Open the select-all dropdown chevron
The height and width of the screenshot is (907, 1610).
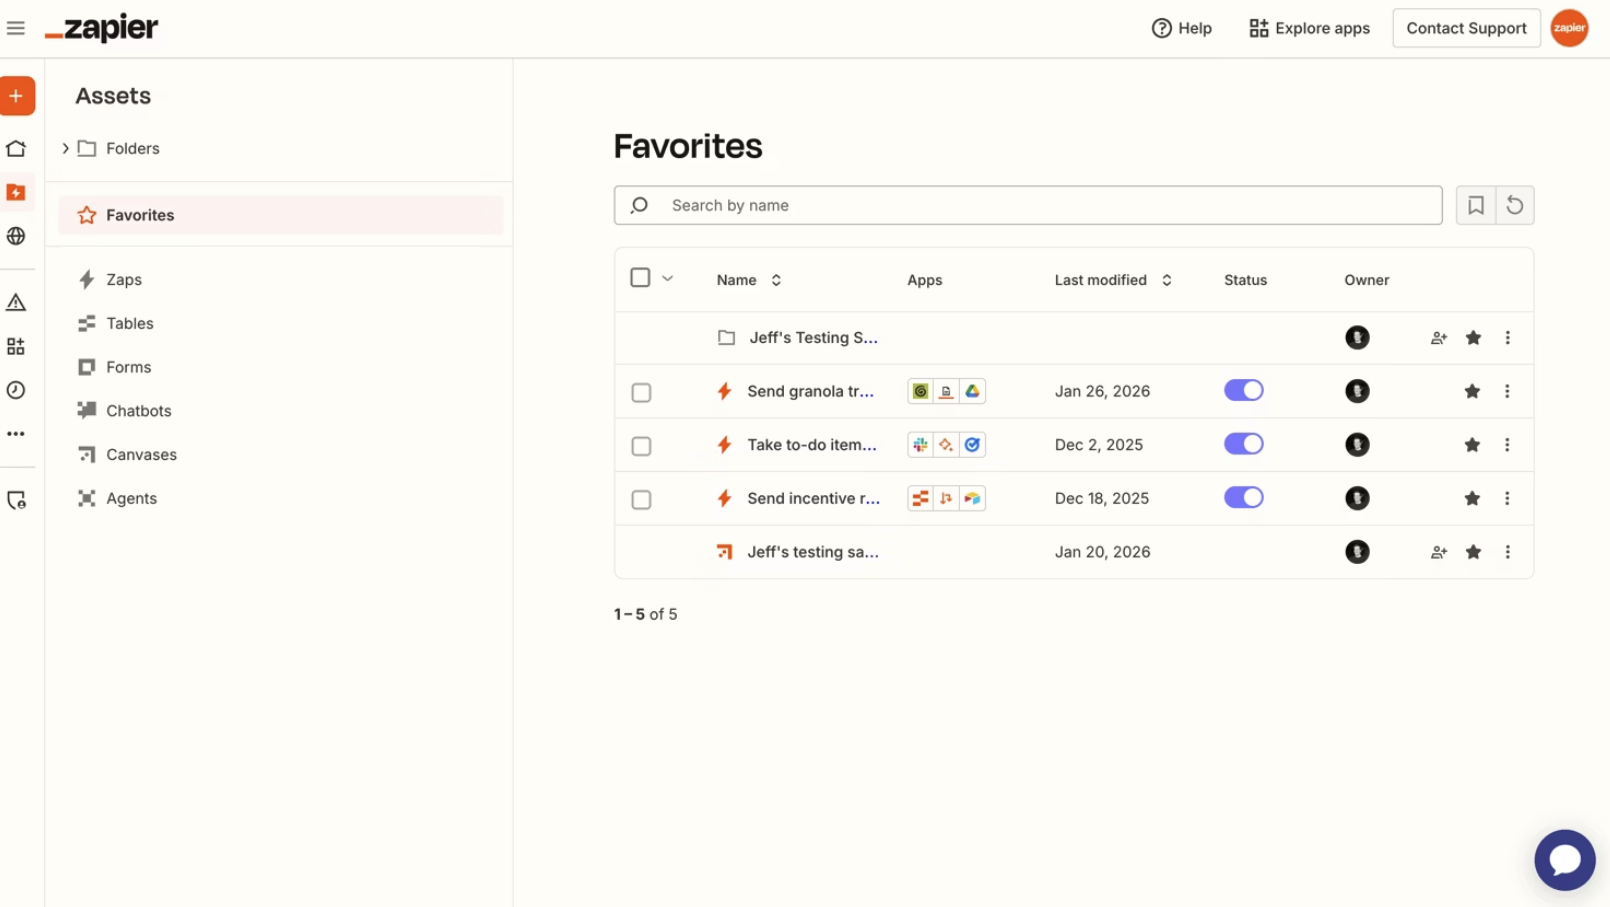(668, 278)
